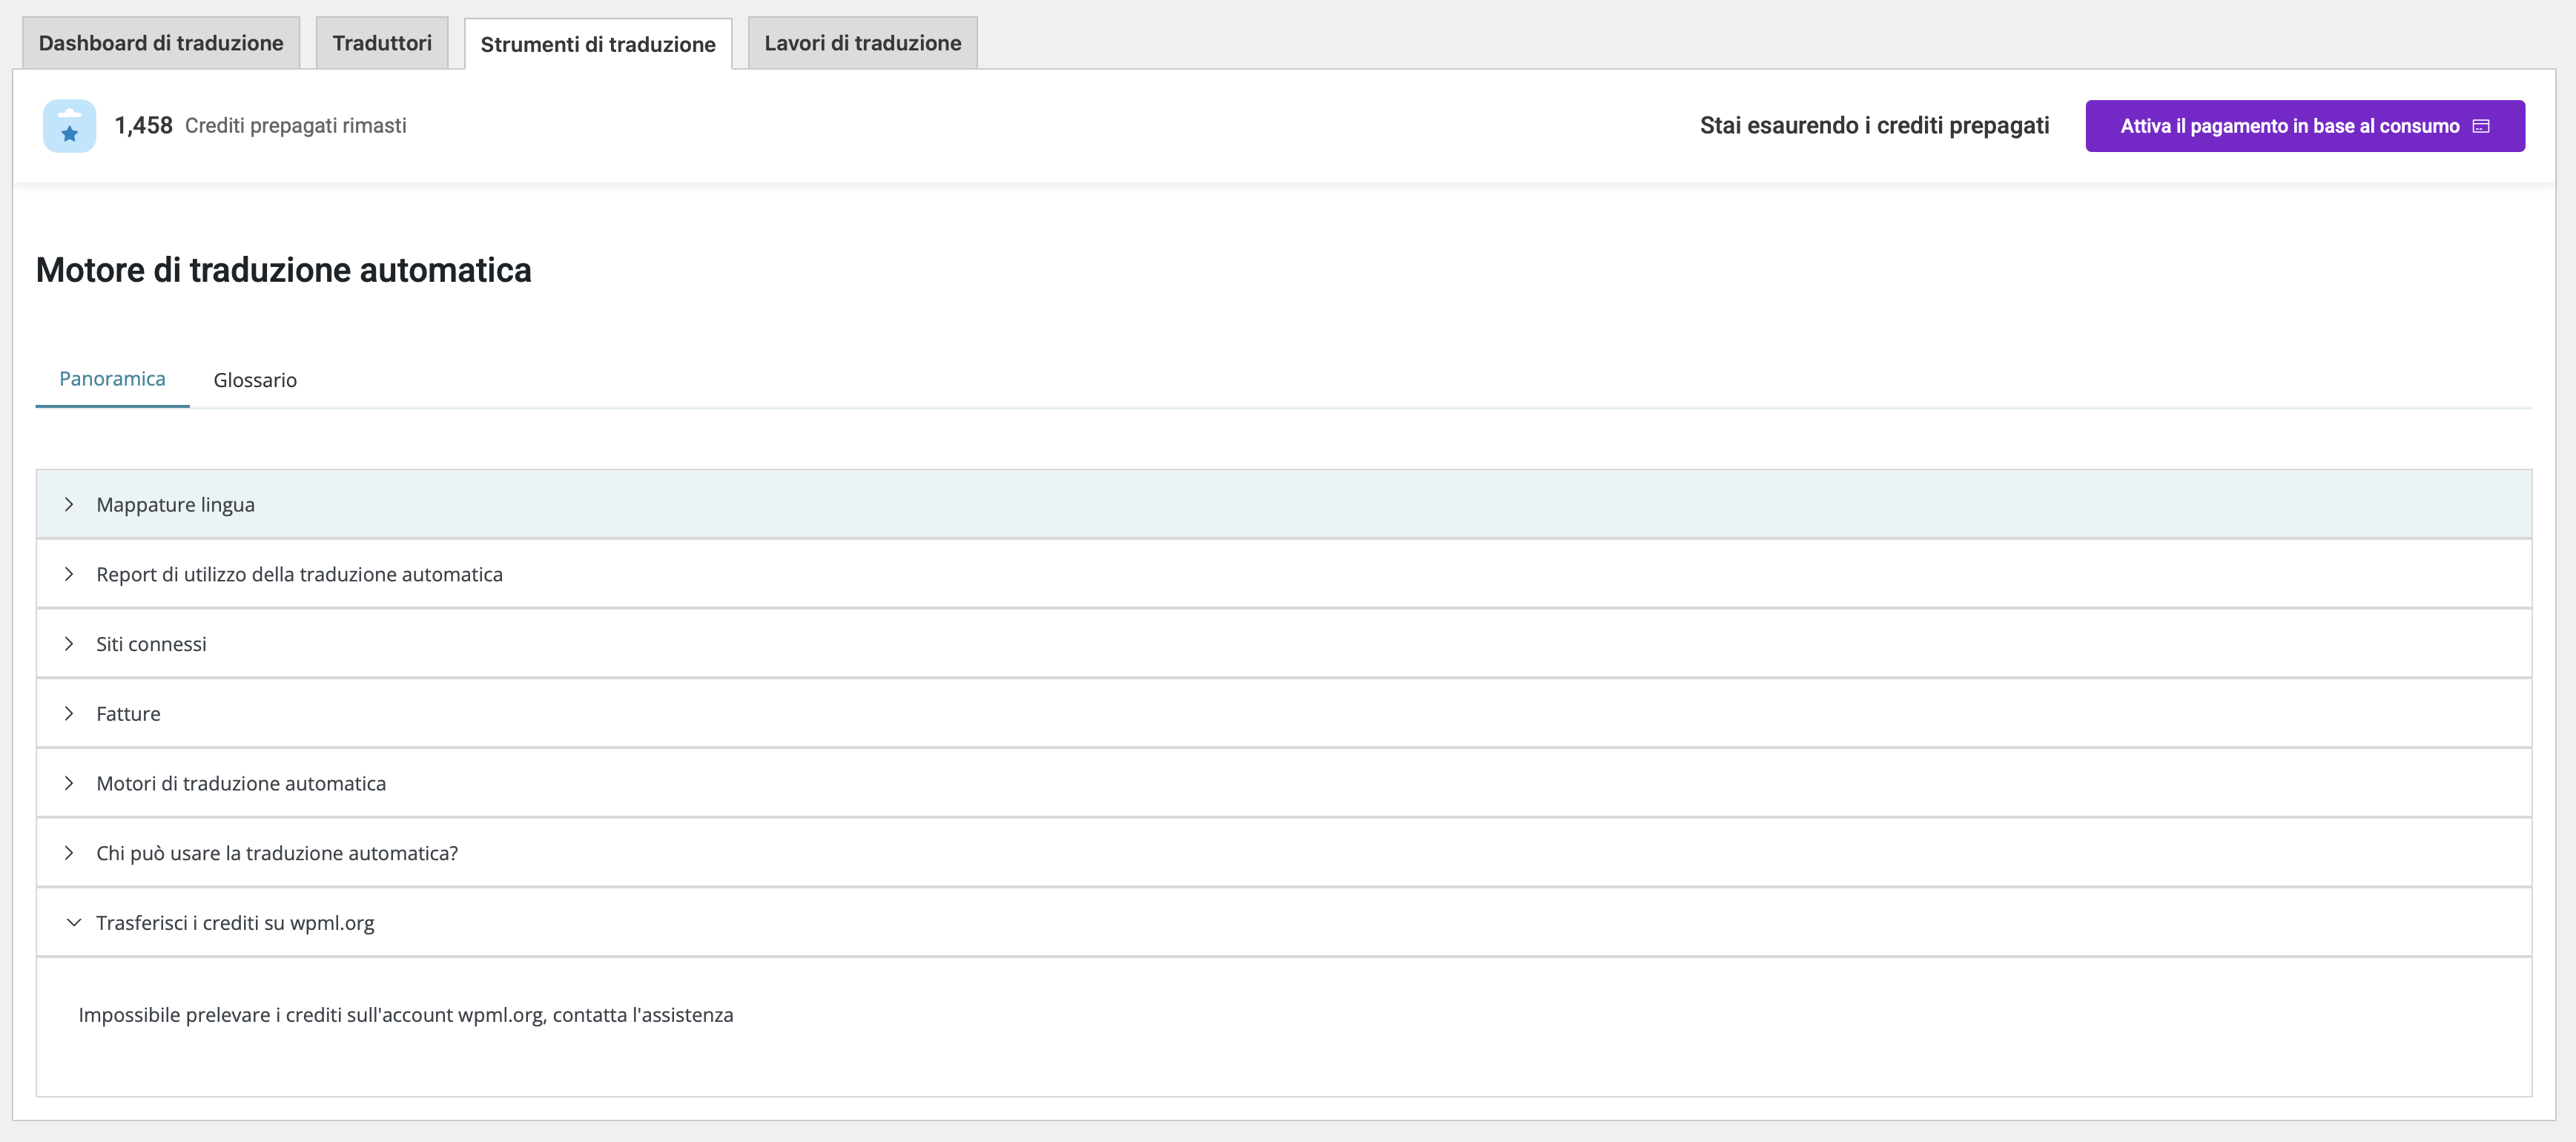
Task: Switch to Traduttori tab
Action: (382, 43)
